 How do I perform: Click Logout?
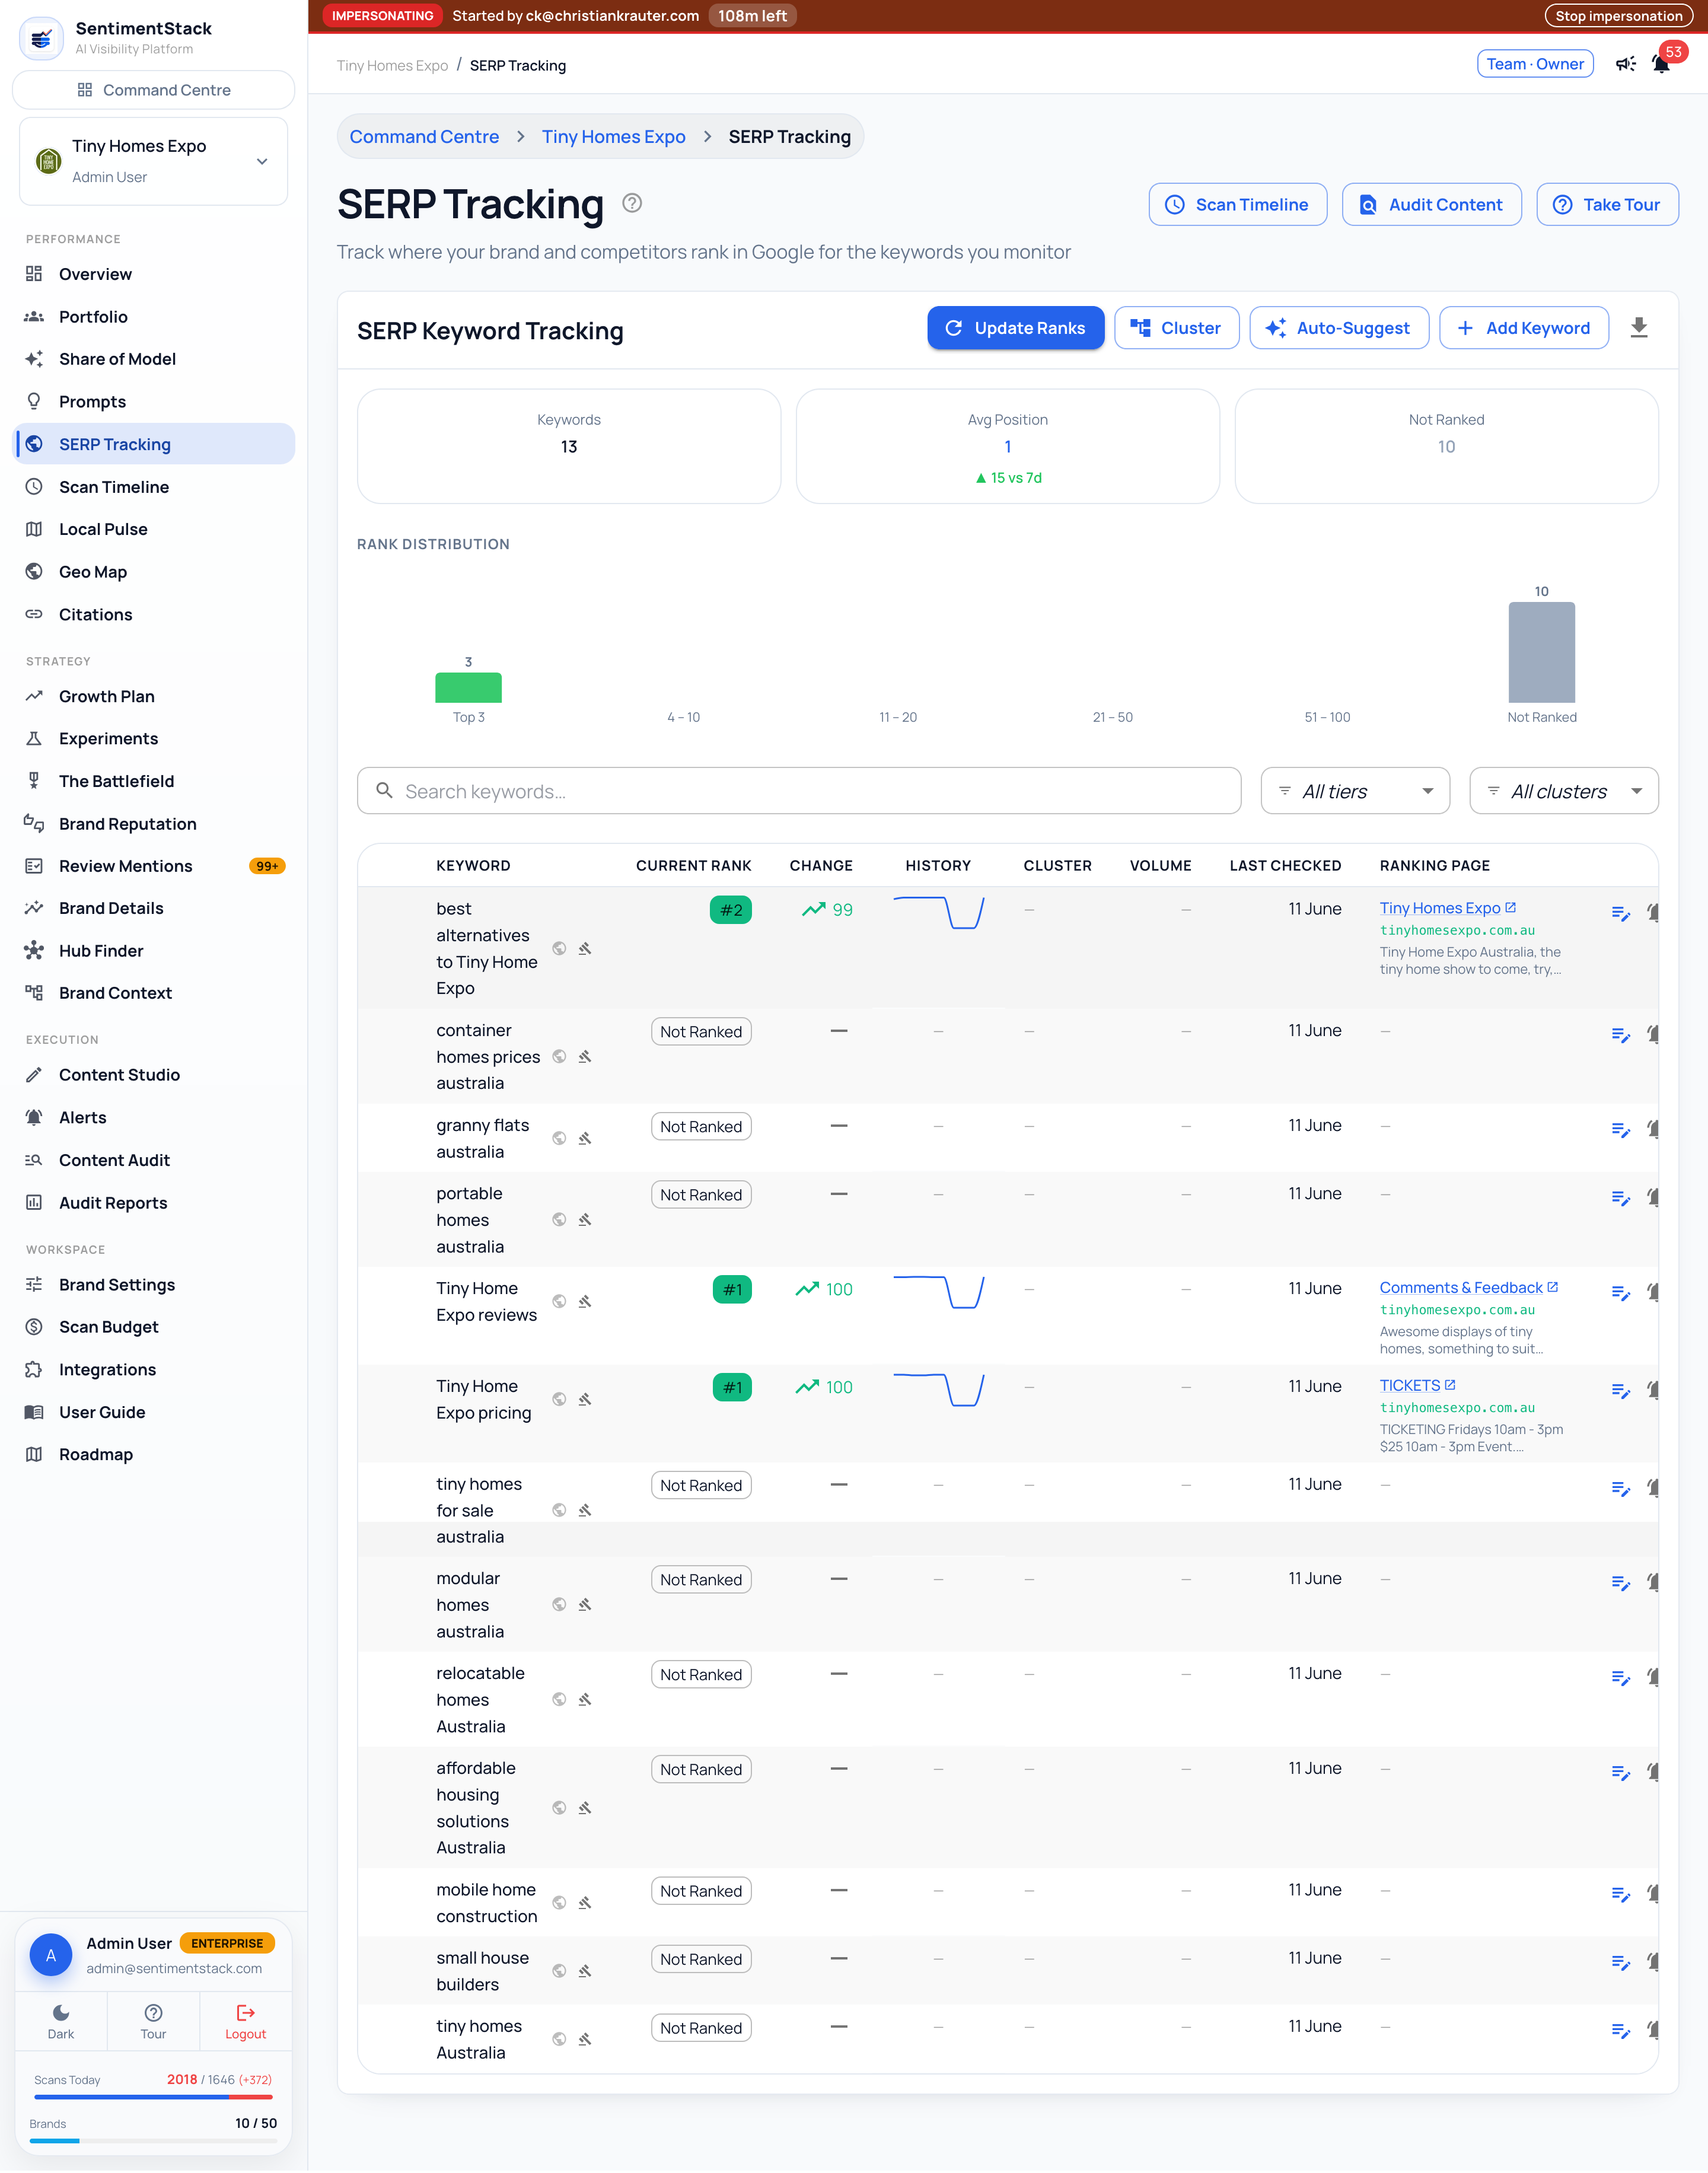point(245,2021)
